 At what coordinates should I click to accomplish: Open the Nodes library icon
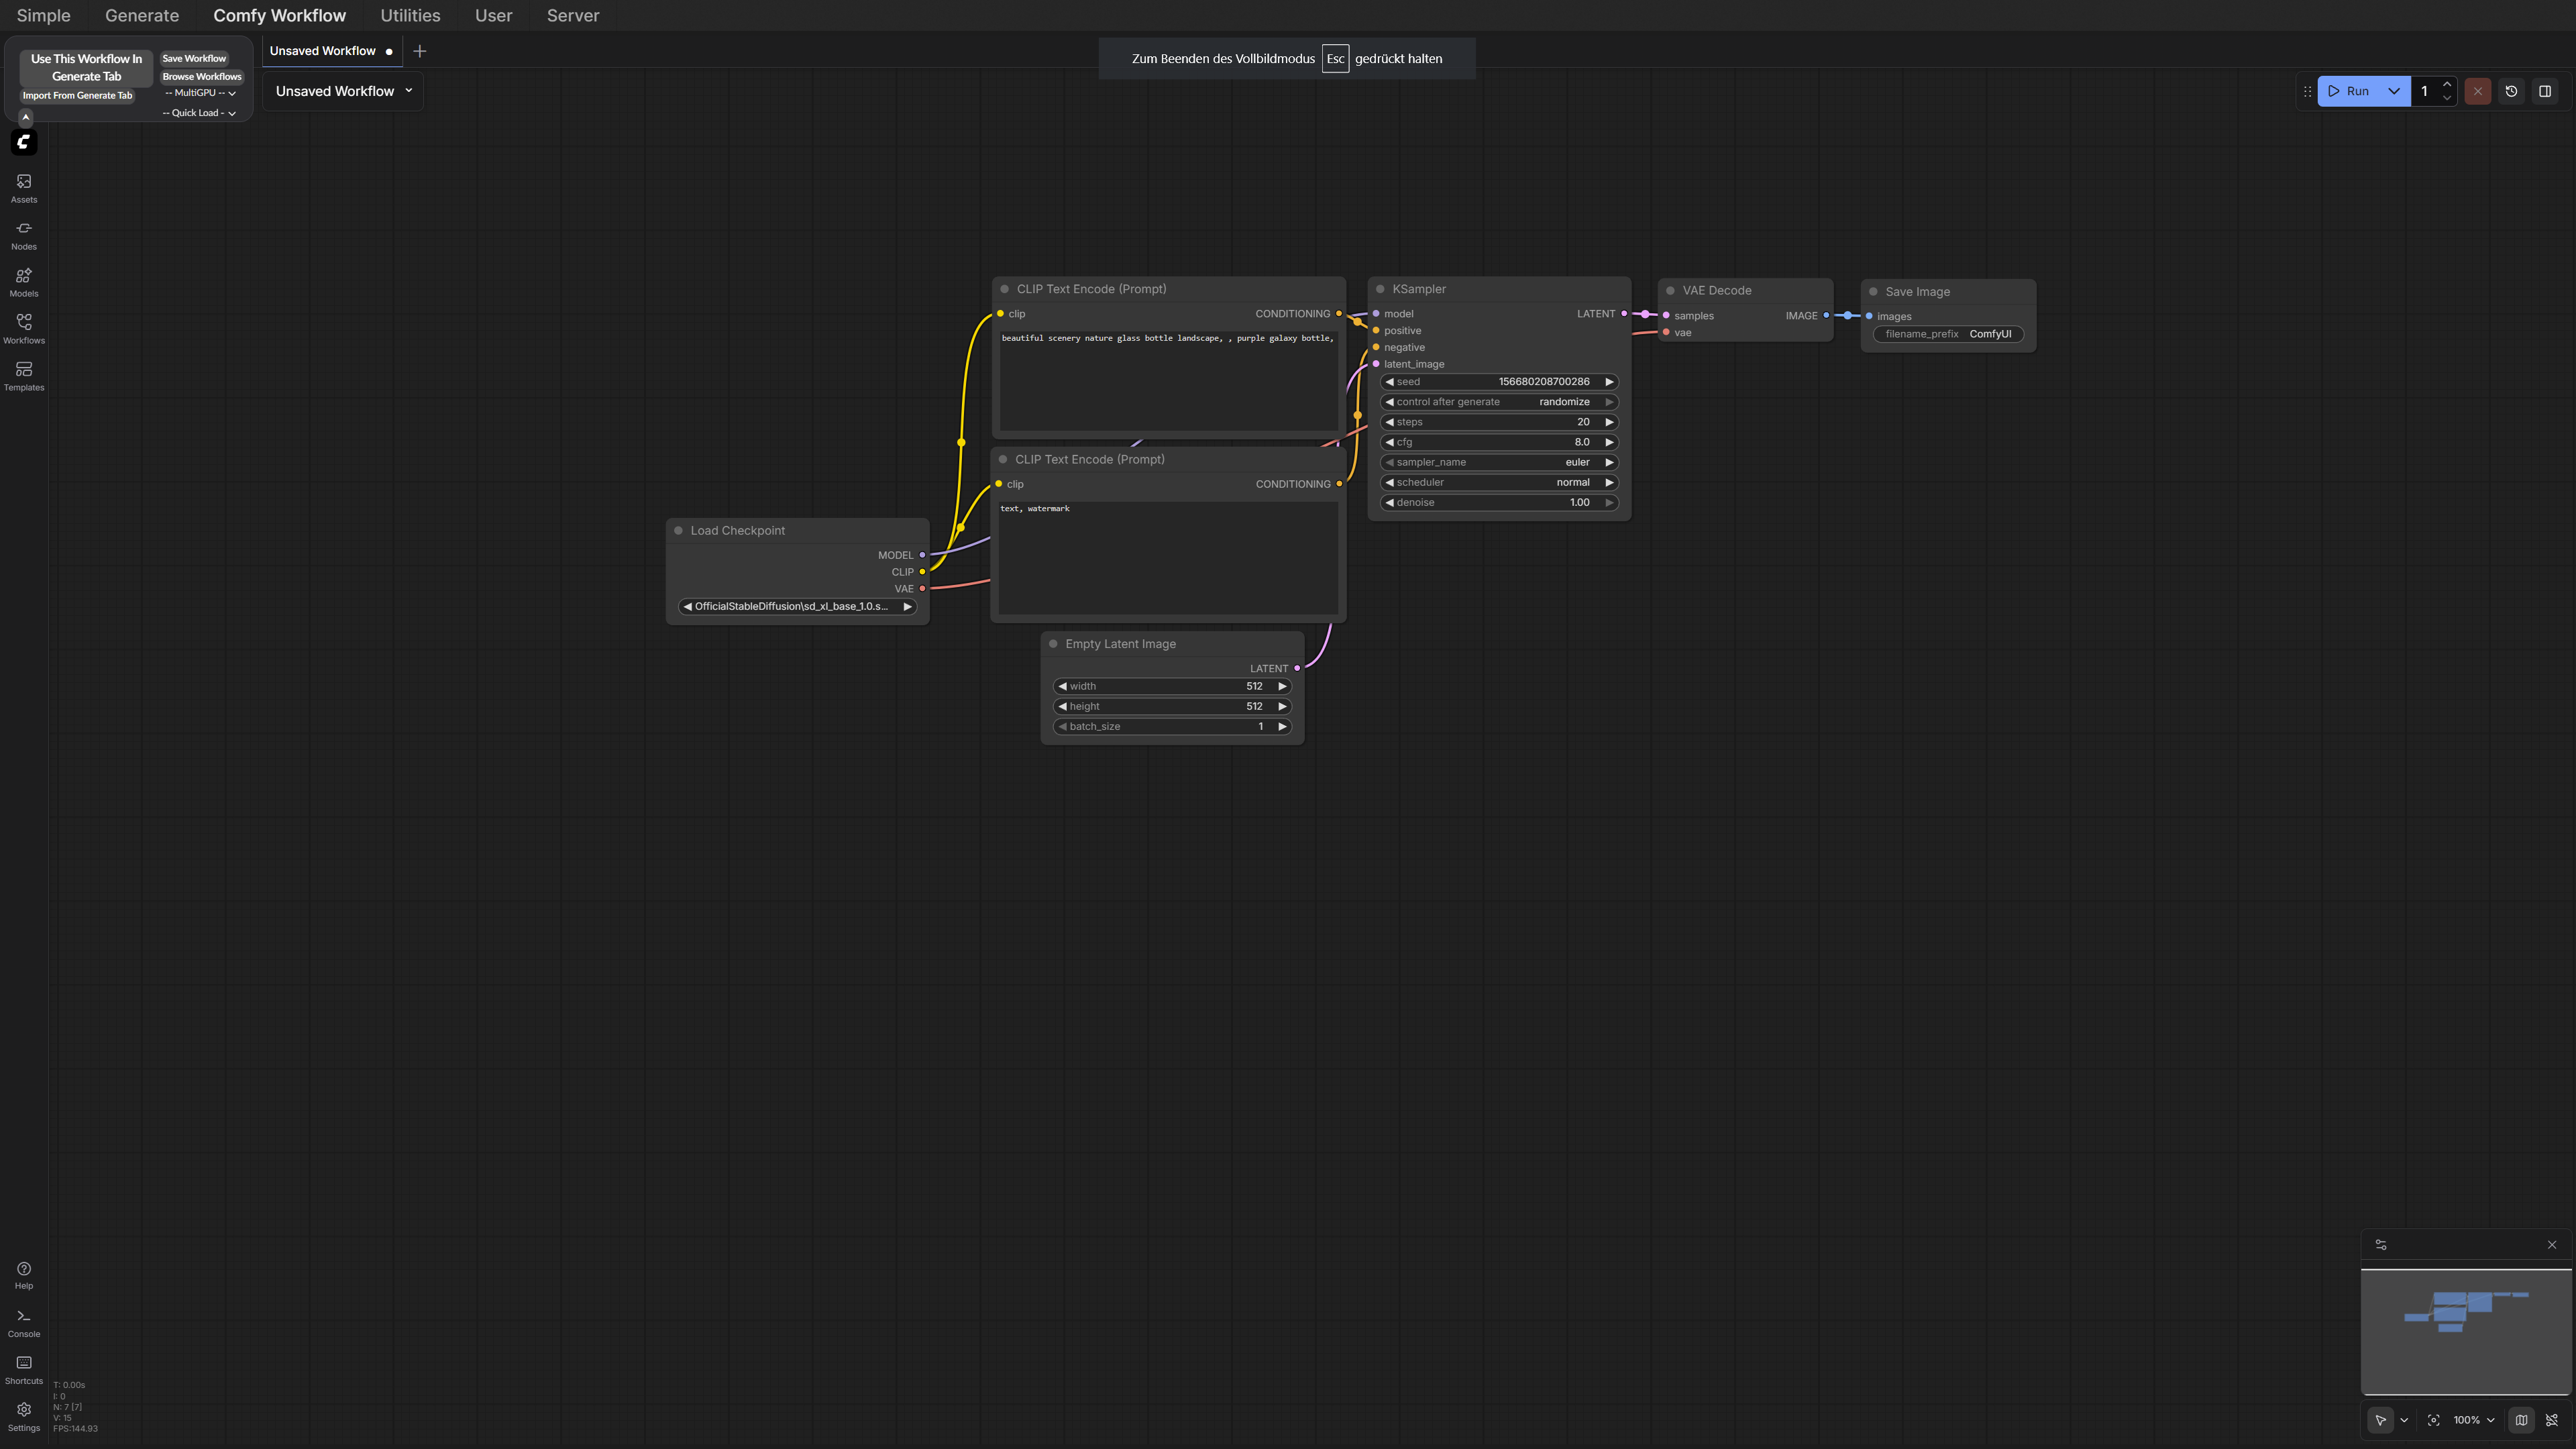coord(24,234)
